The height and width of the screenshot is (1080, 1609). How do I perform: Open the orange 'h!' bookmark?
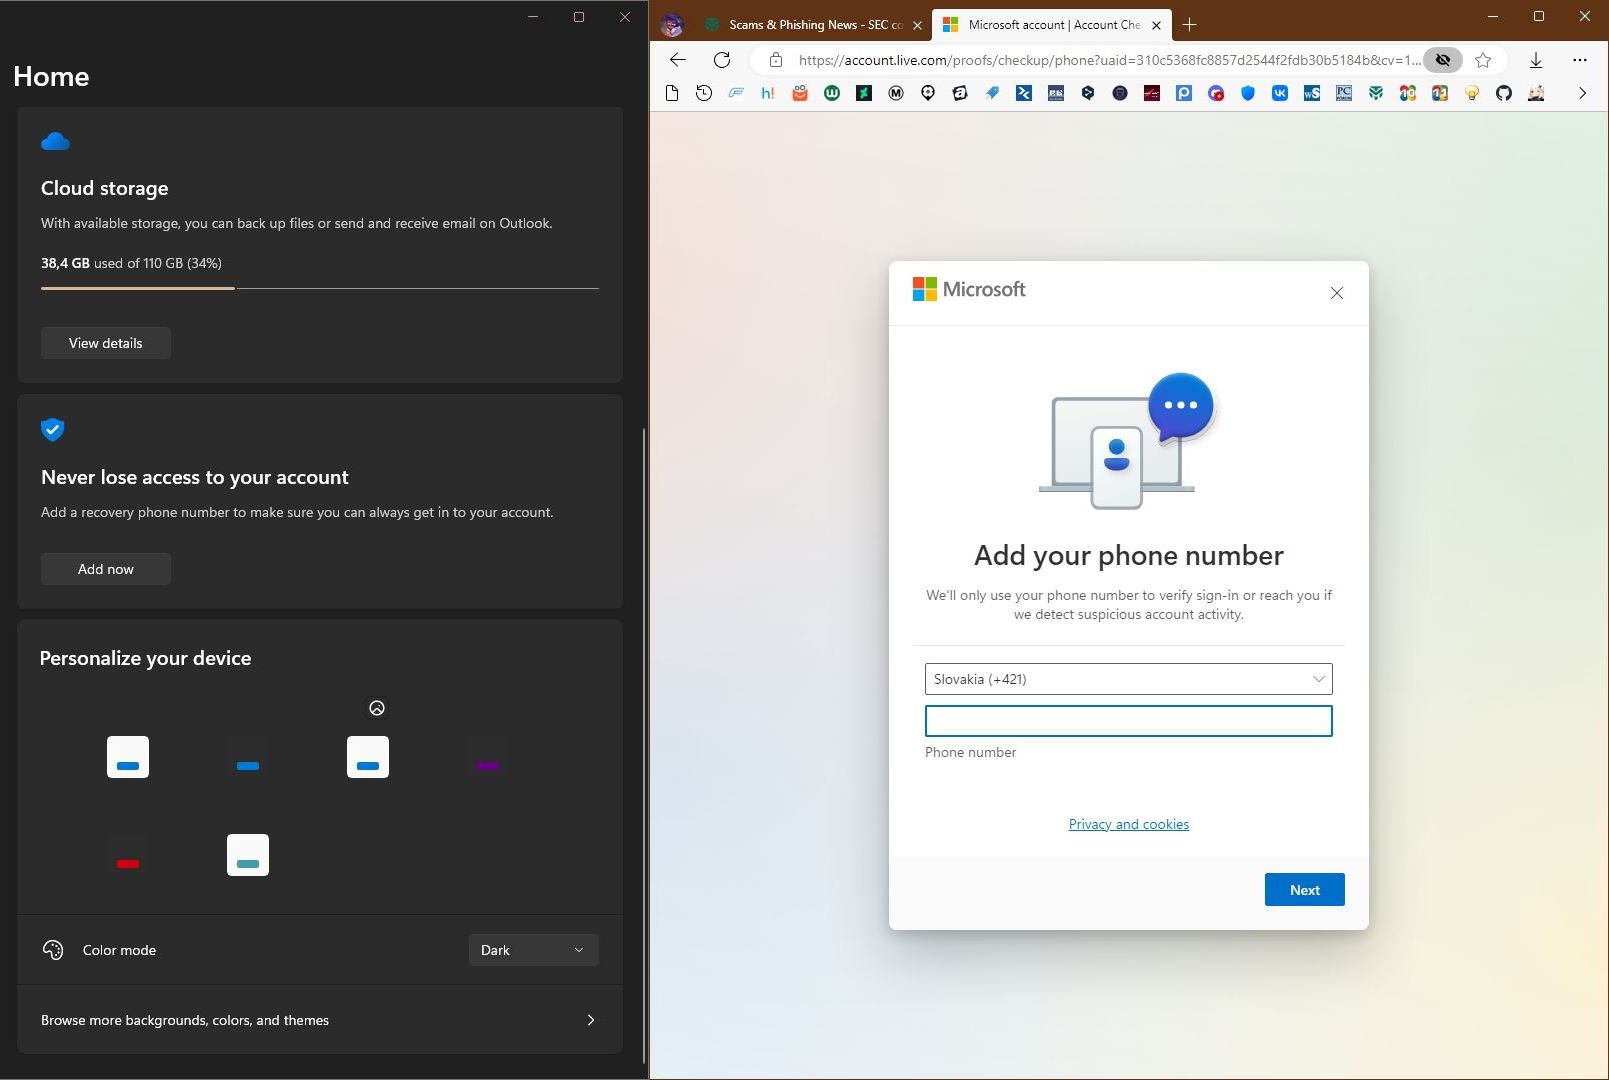(x=768, y=93)
